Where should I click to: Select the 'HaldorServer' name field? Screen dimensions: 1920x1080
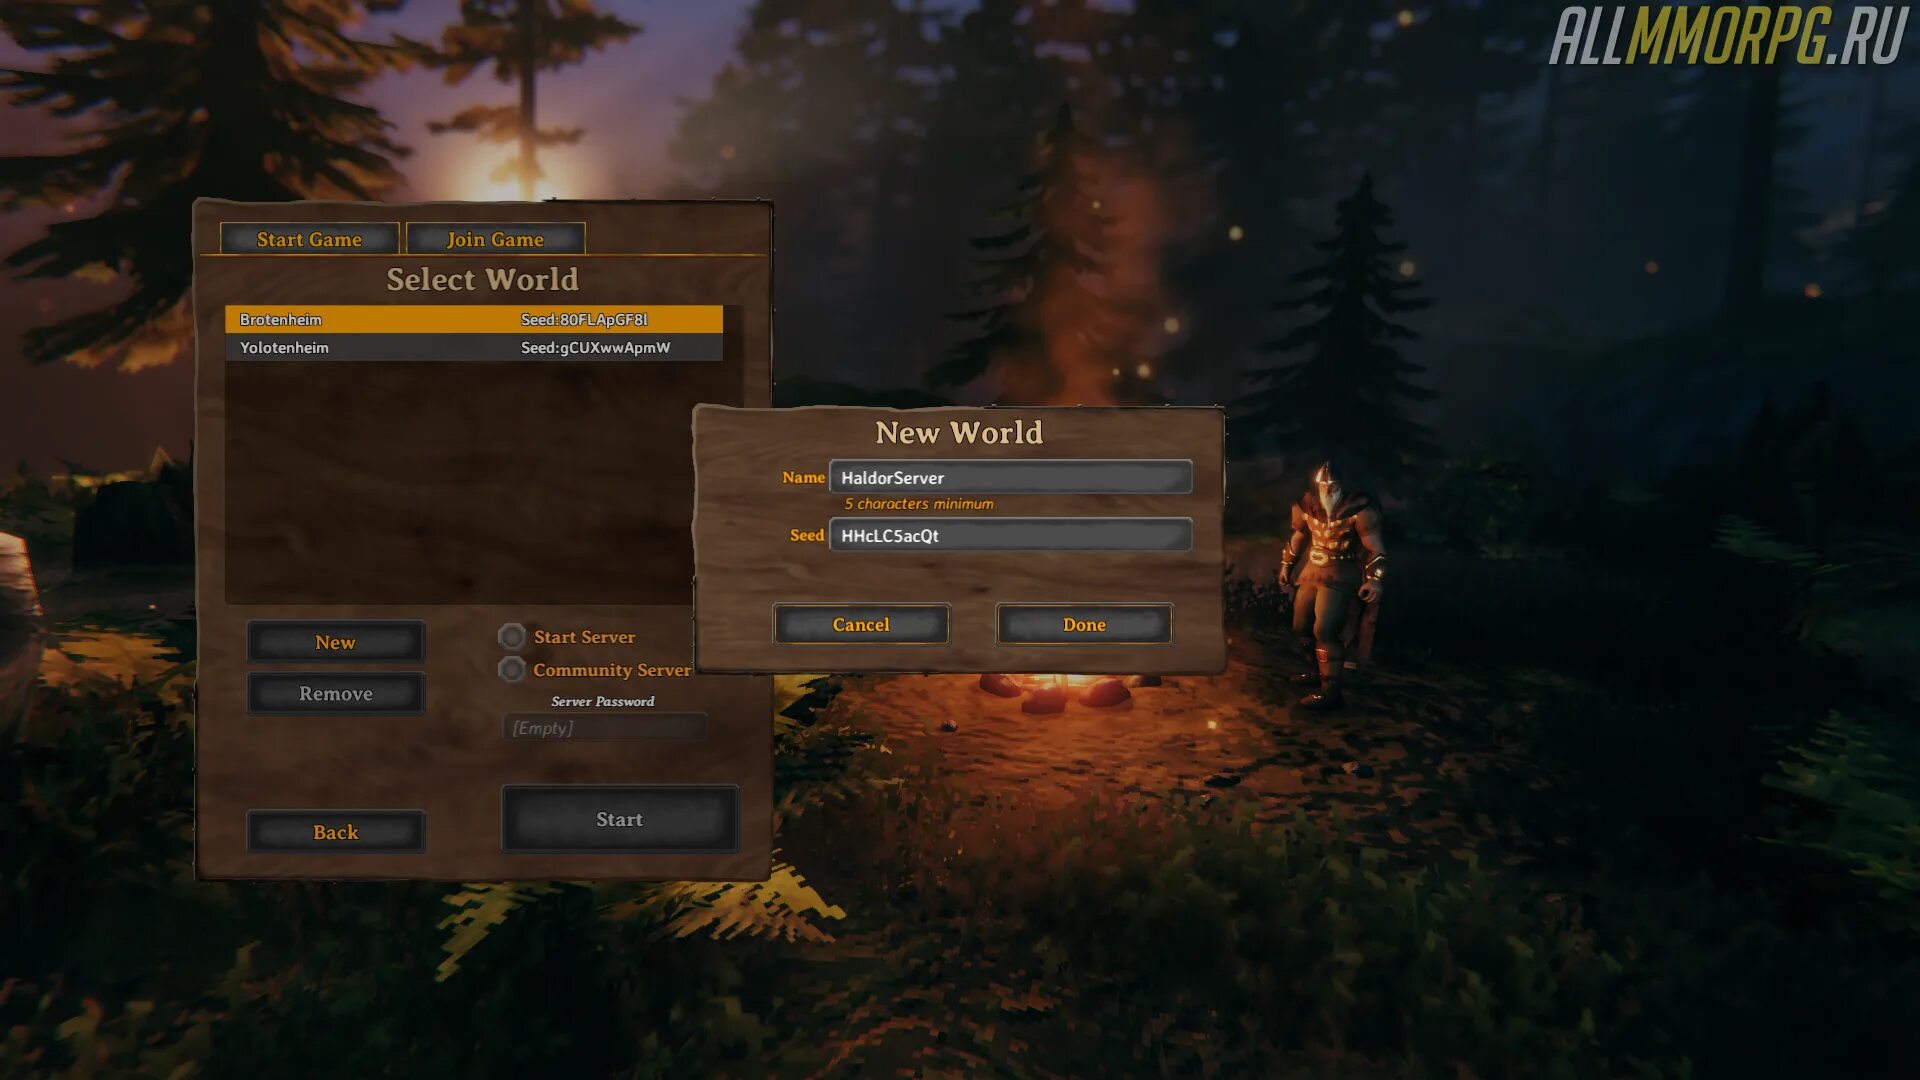(1009, 477)
